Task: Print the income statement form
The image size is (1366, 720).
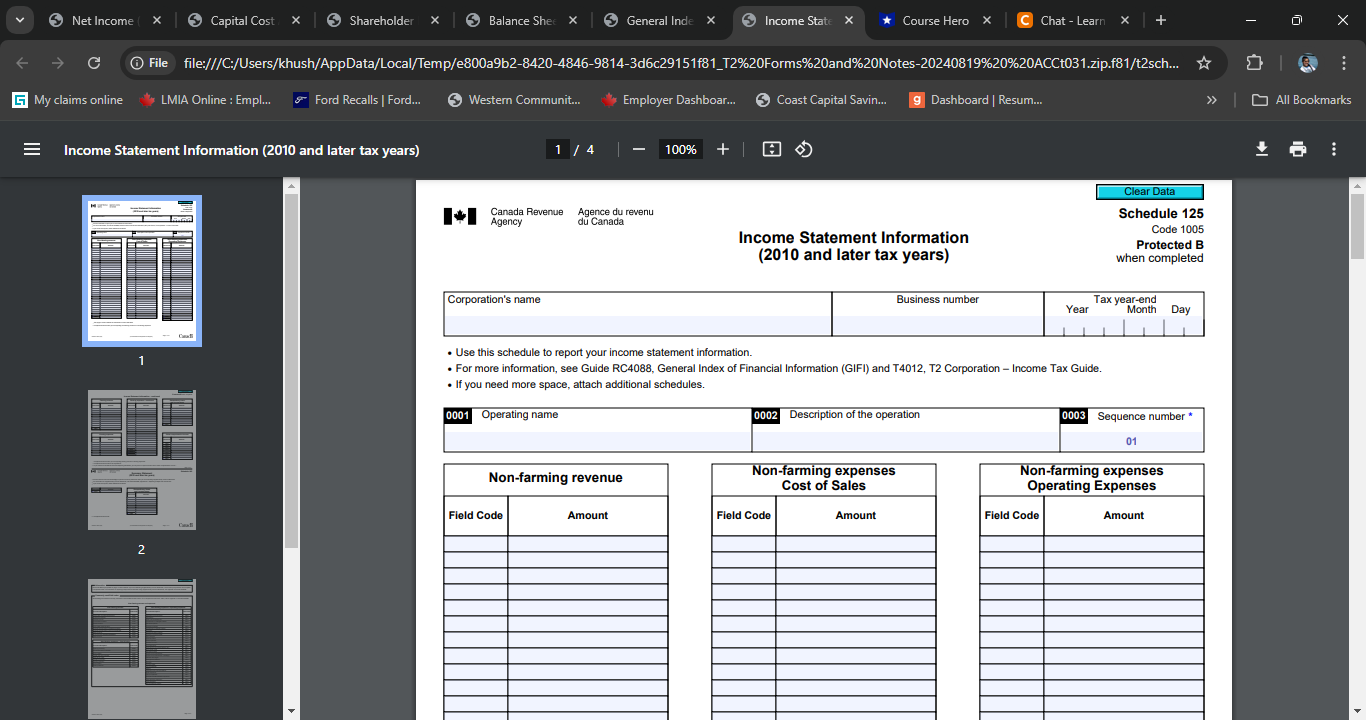Action: 1297,149
